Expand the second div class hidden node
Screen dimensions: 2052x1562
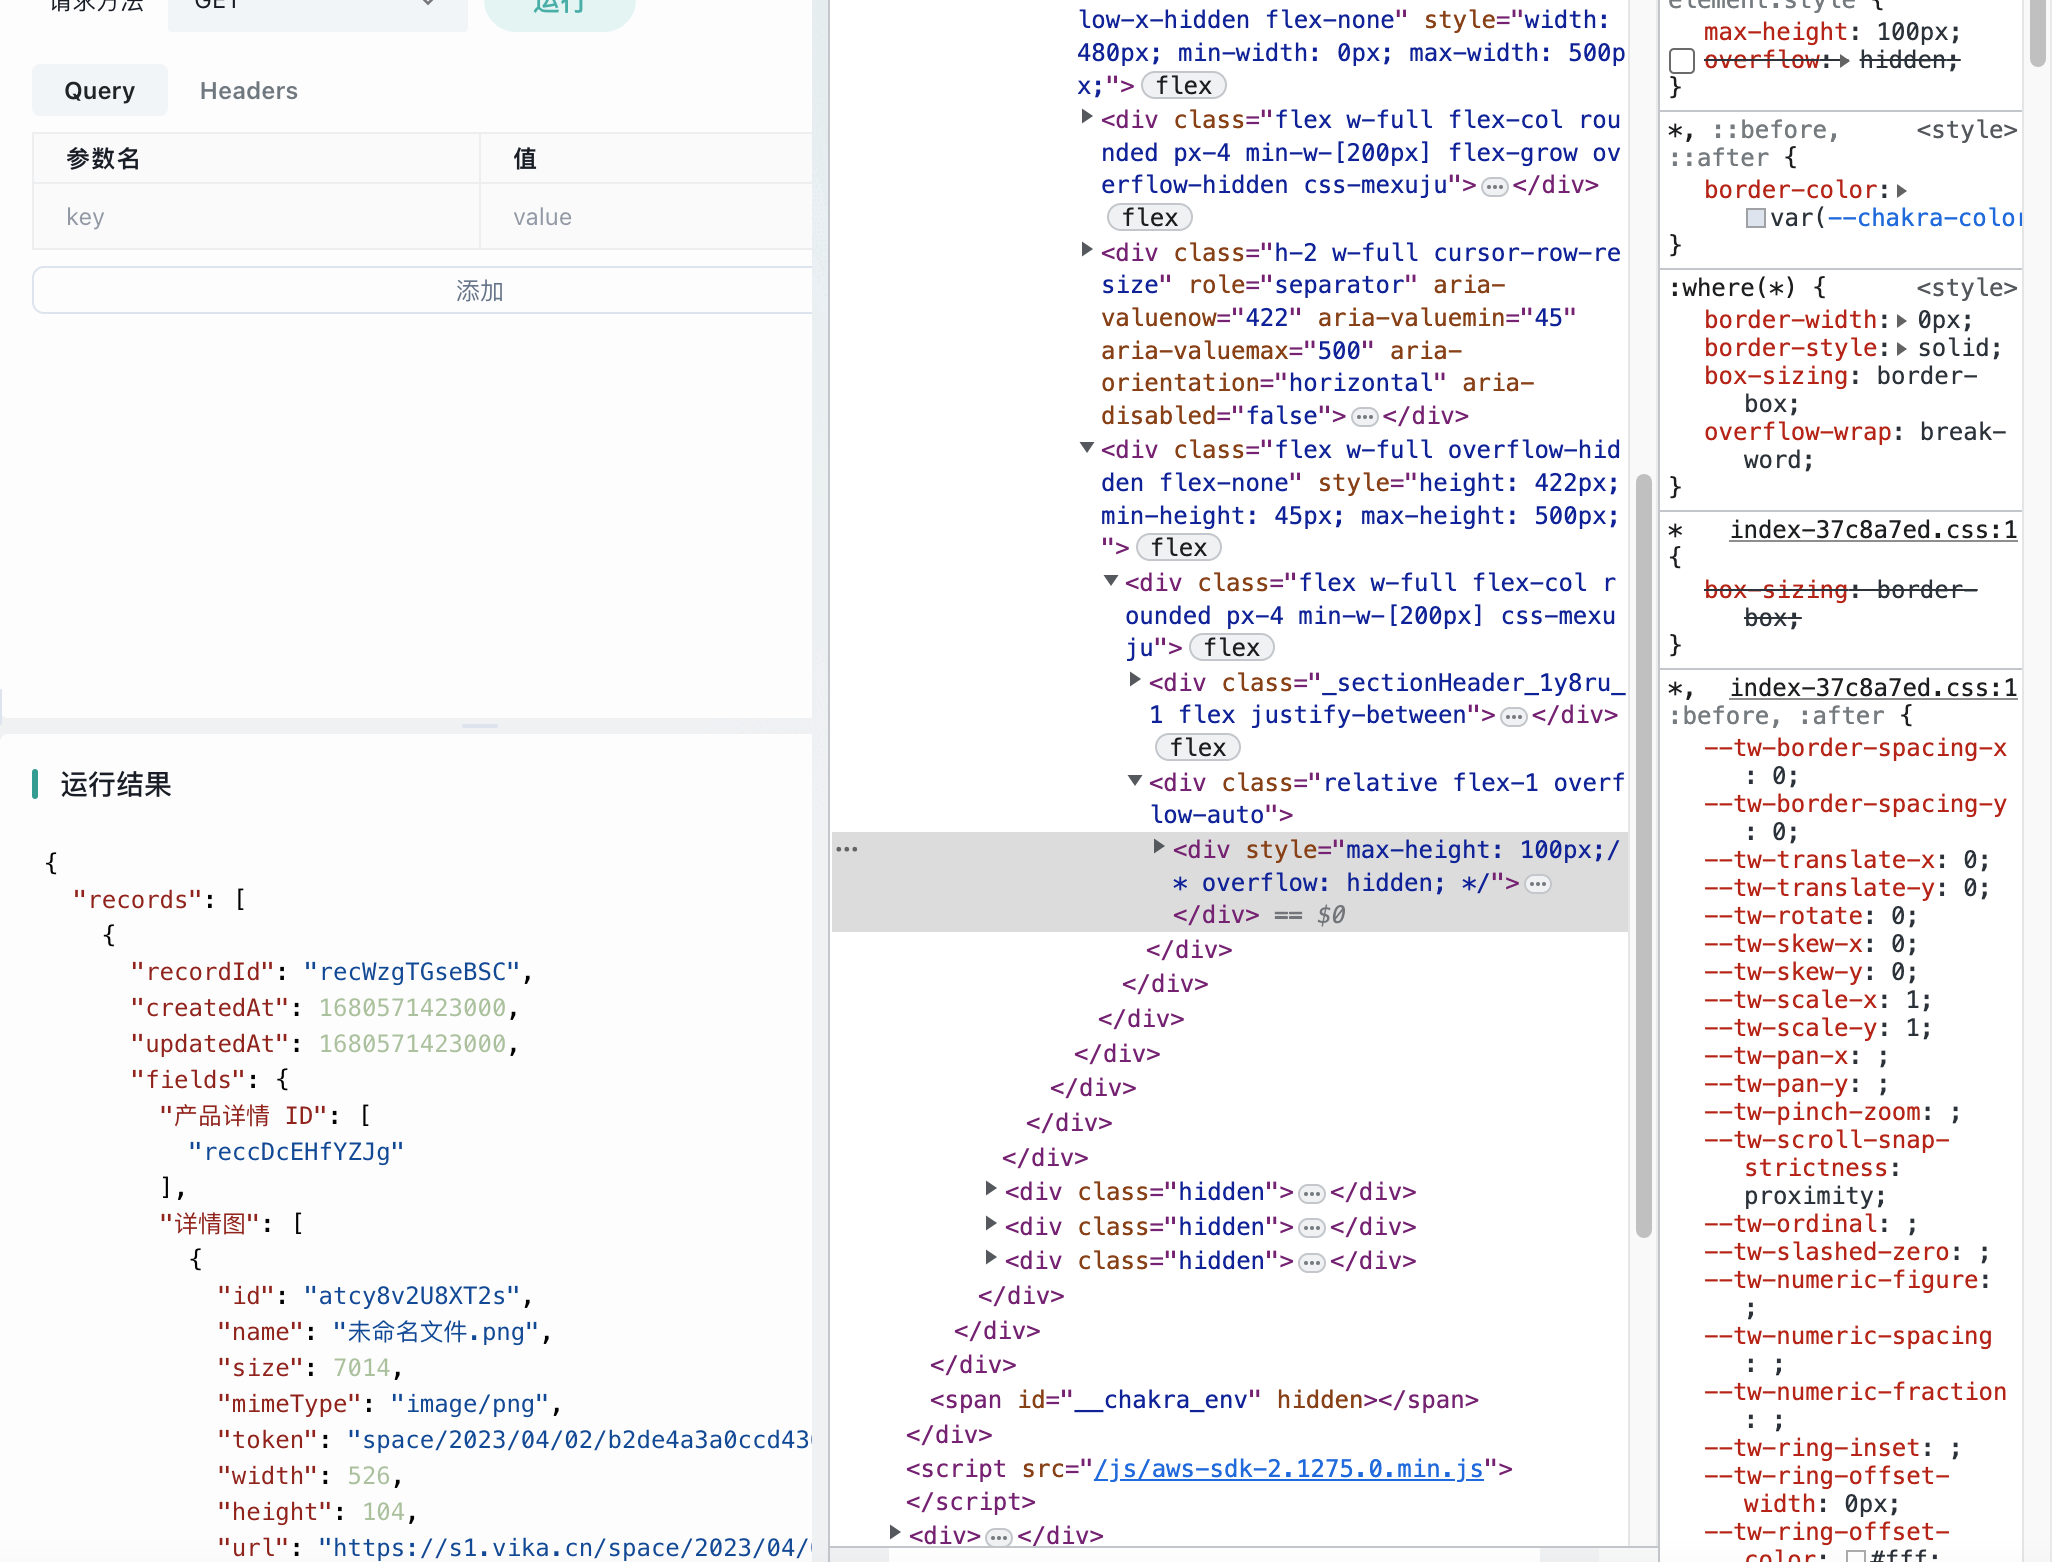pos(990,1227)
